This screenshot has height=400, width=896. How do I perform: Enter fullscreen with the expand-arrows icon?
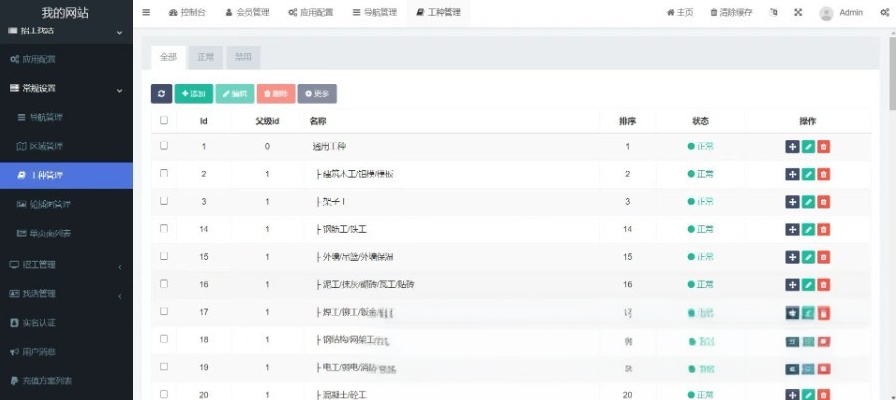pyautogui.click(x=798, y=12)
